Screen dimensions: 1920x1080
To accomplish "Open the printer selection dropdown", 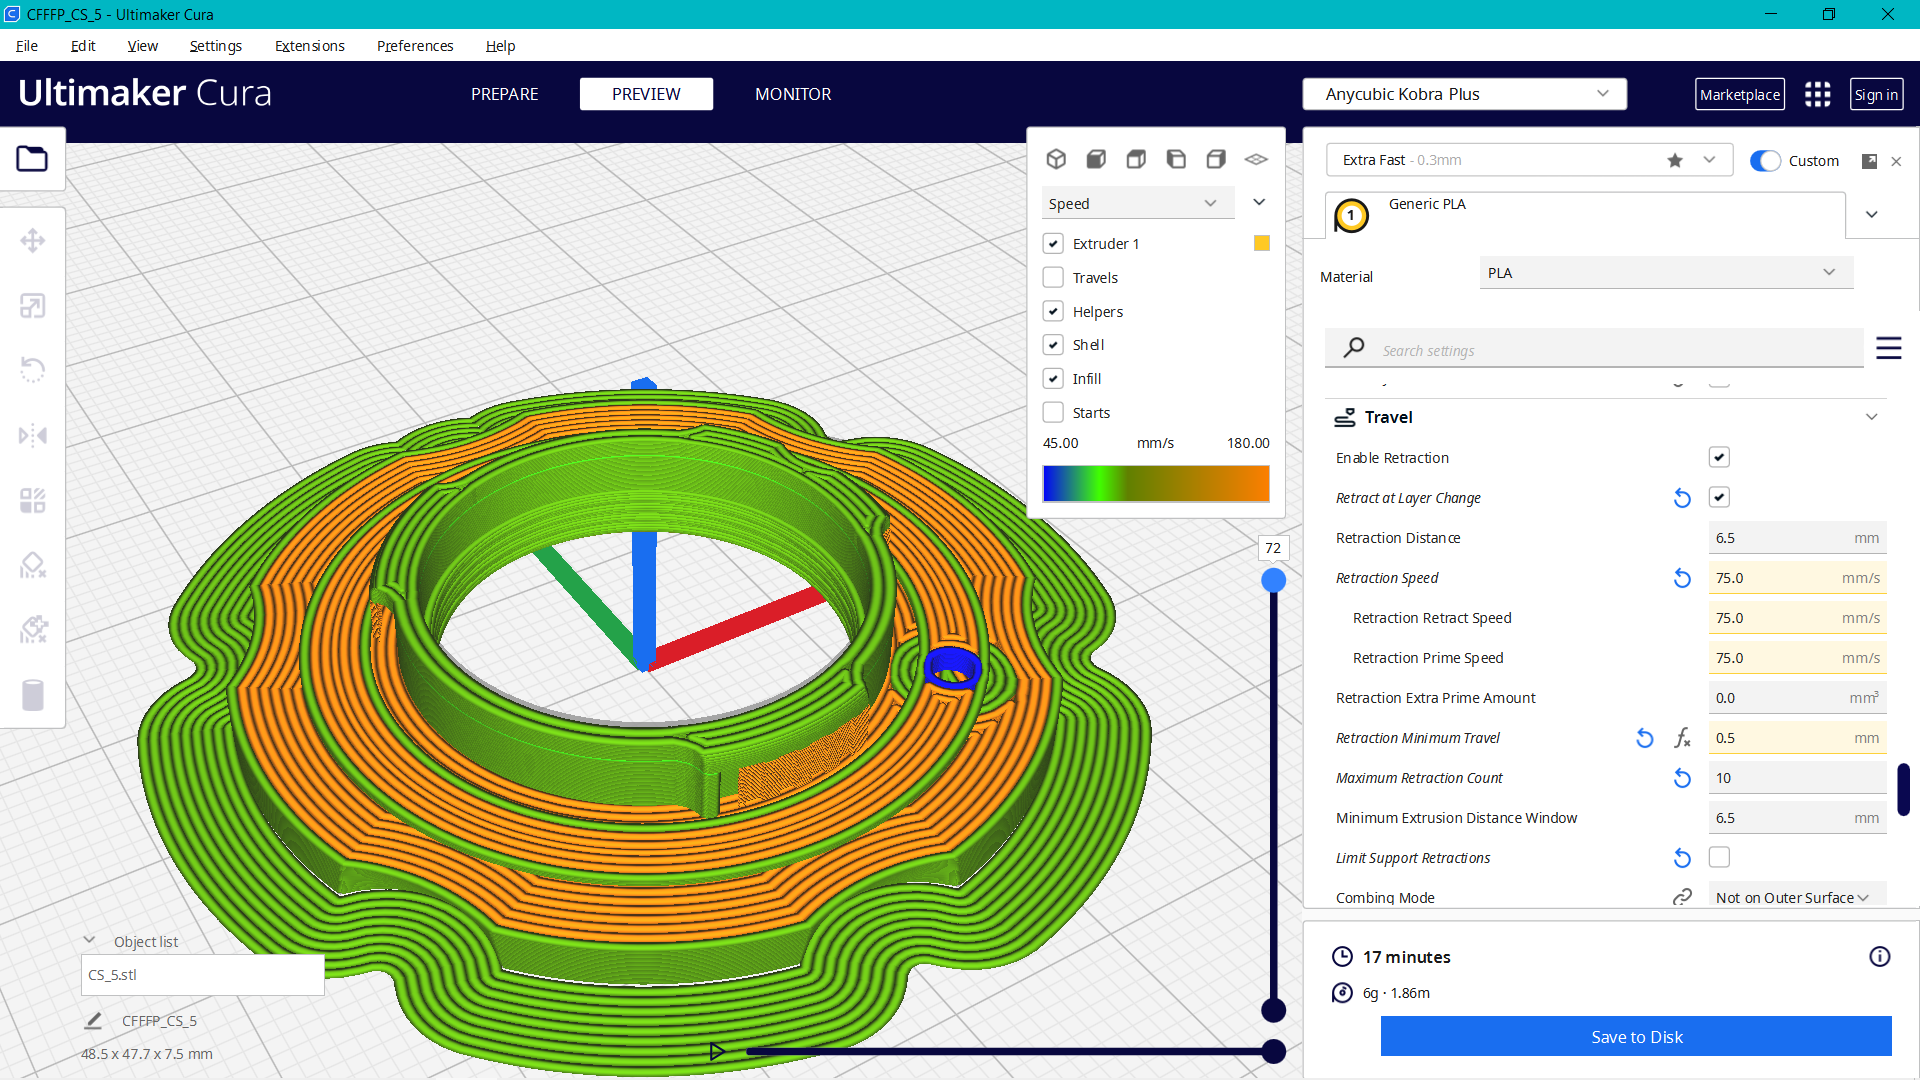I will pyautogui.click(x=1464, y=94).
